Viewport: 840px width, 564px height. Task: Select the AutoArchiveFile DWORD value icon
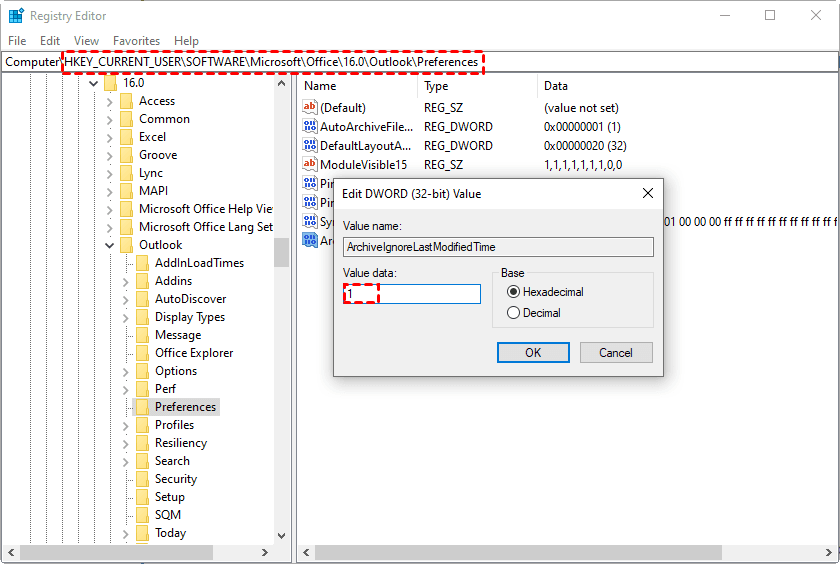pos(310,126)
